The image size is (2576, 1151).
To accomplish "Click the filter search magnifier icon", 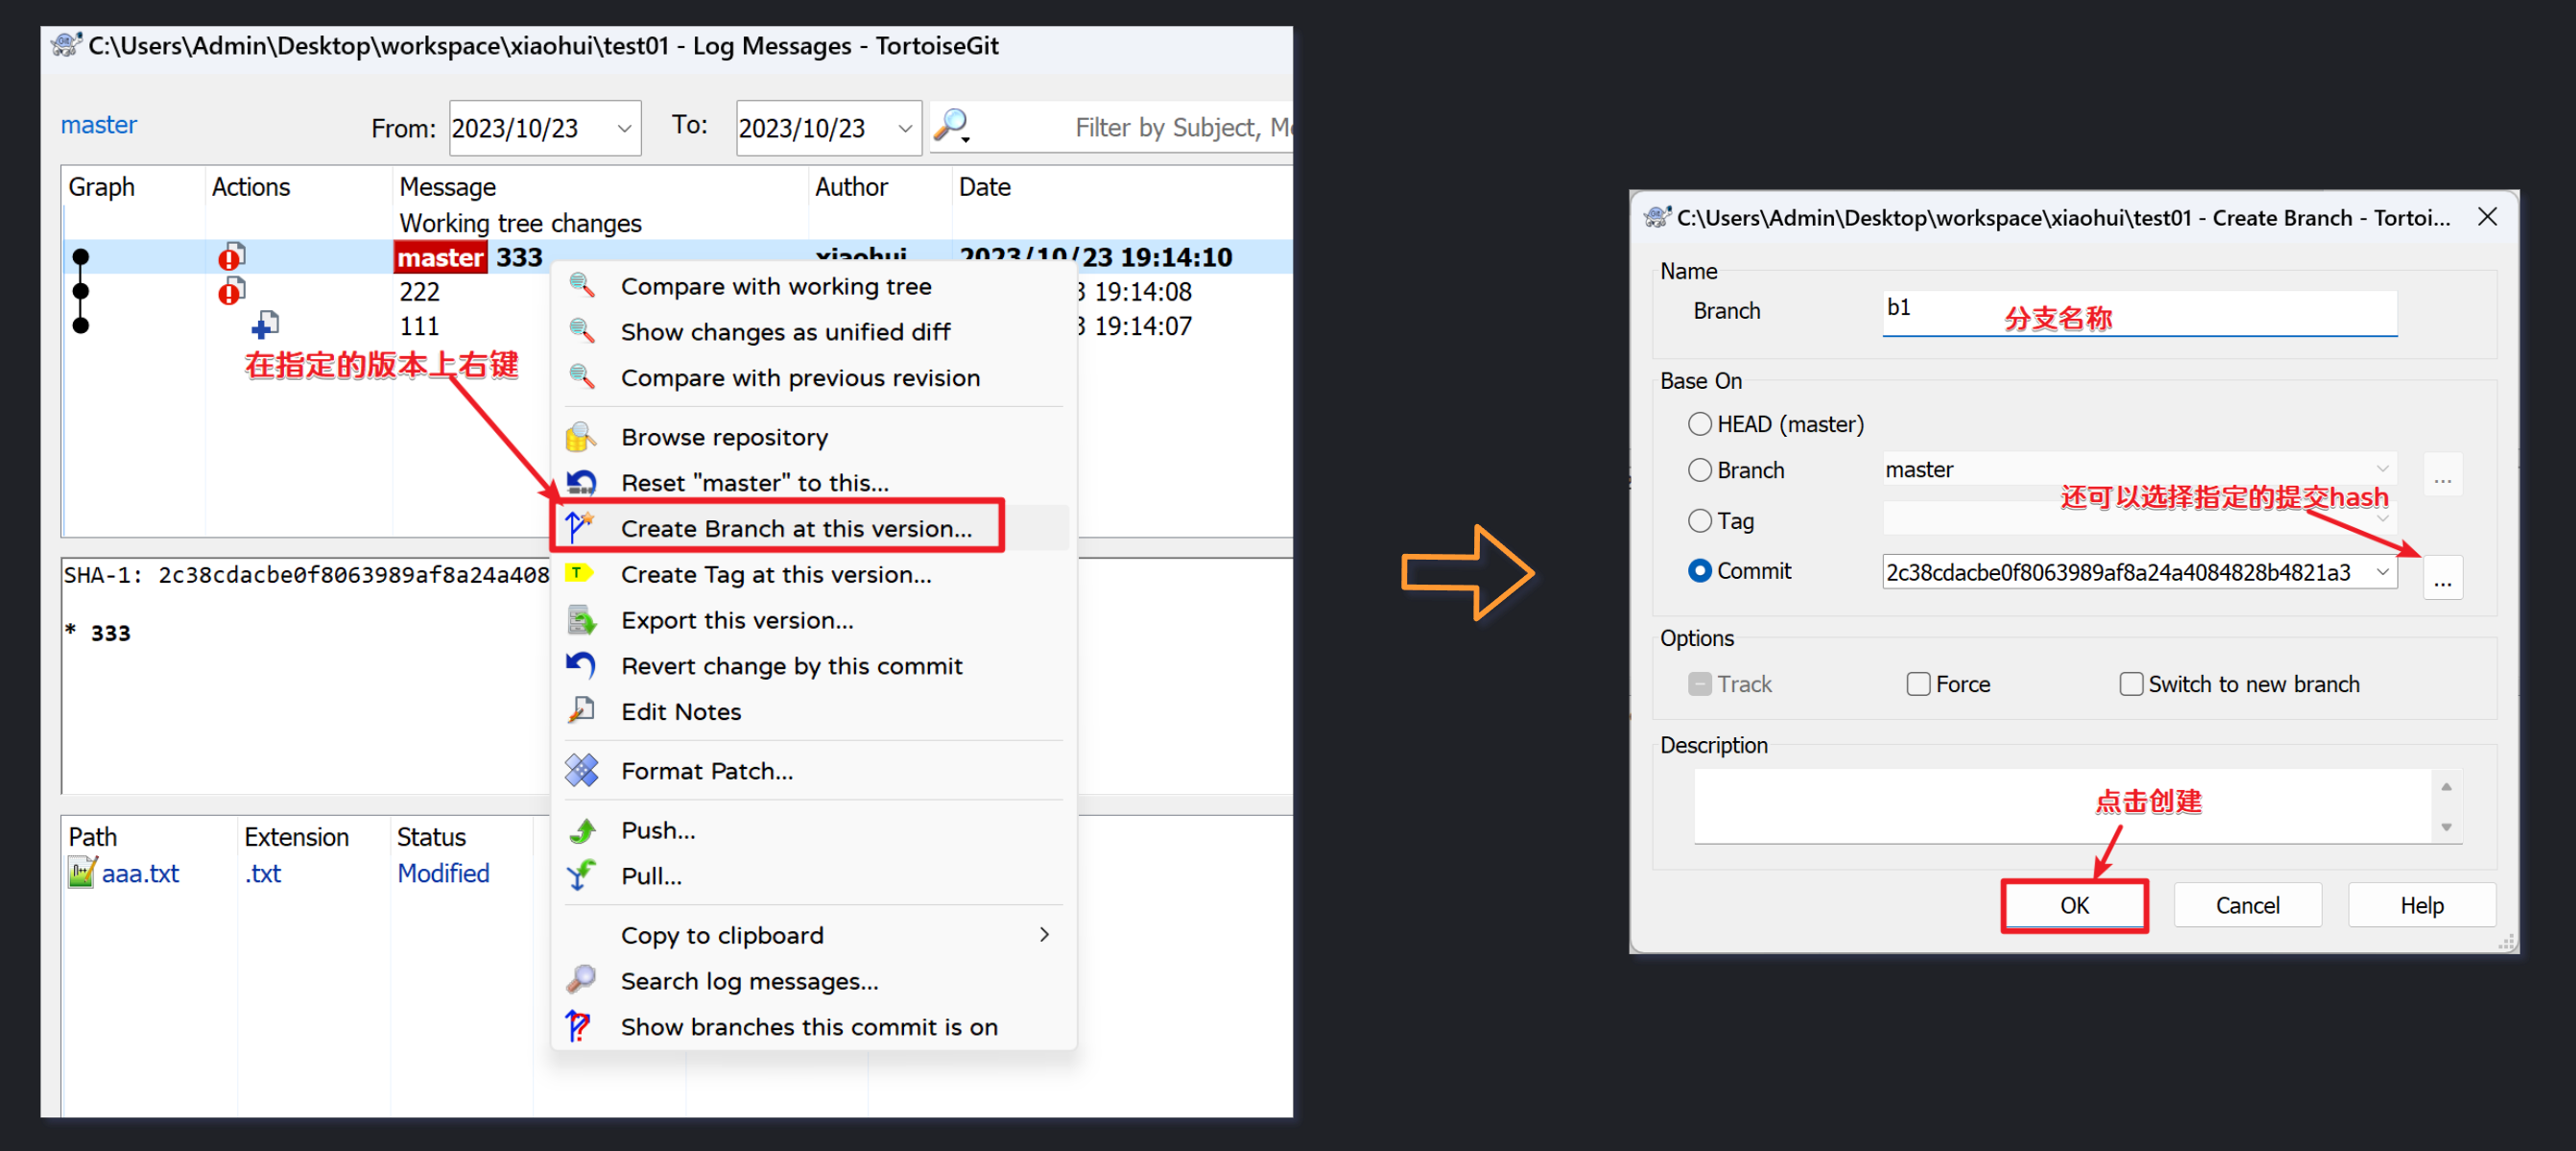I will point(951,126).
